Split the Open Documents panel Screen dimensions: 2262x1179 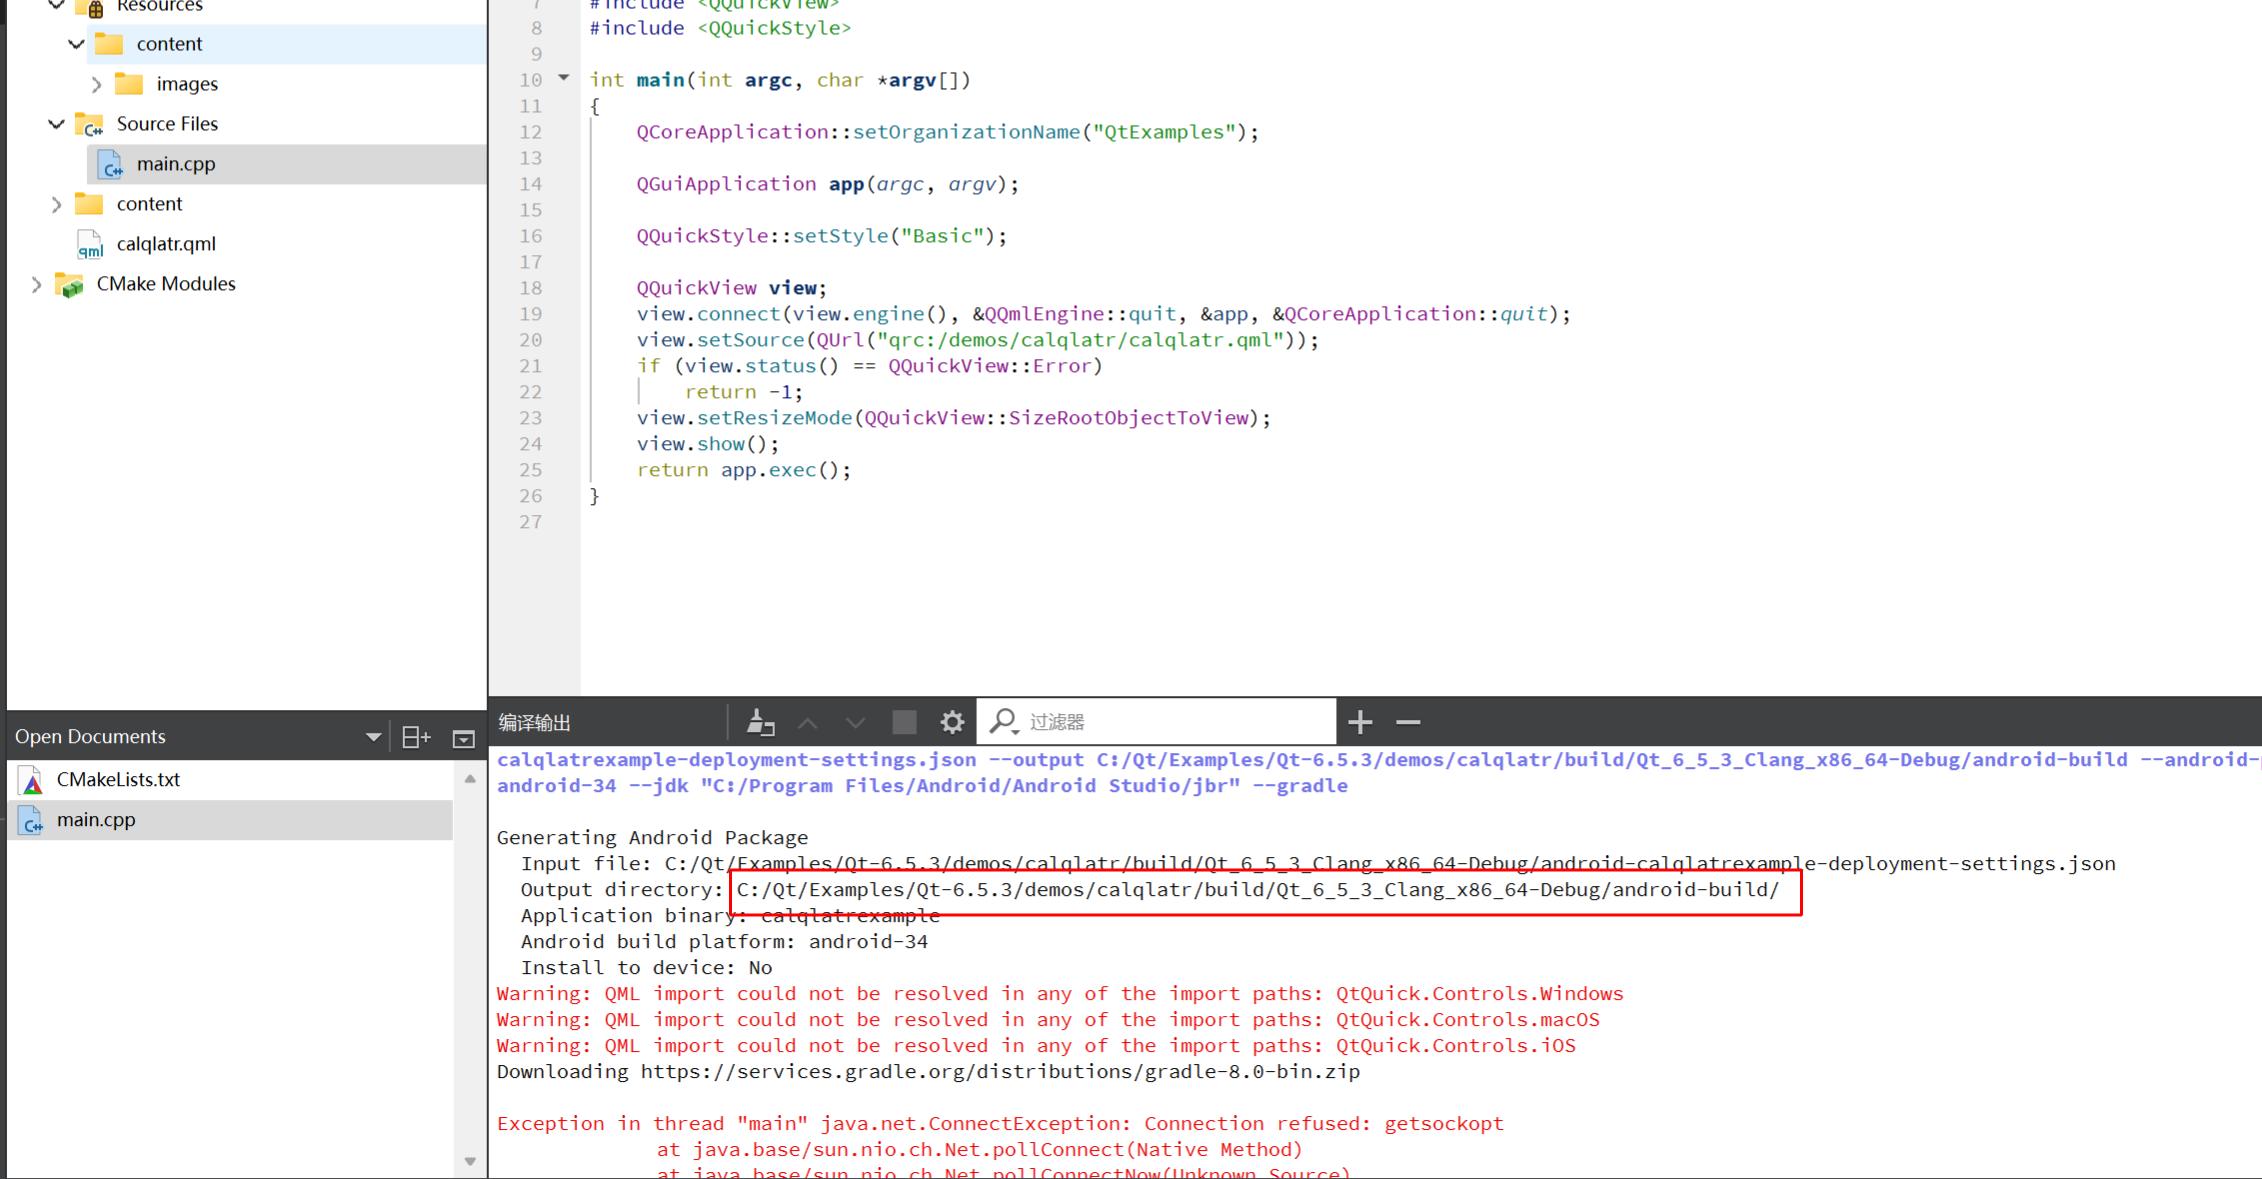click(415, 738)
